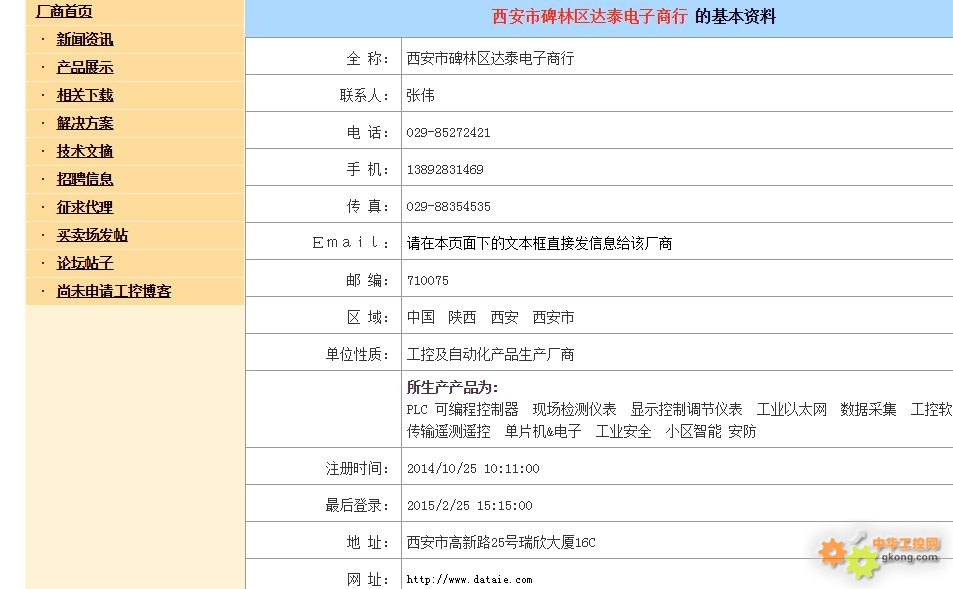The width and height of the screenshot is (953, 589).
Task: Click product PLC 可编程控制器
Action: tap(463, 409)
